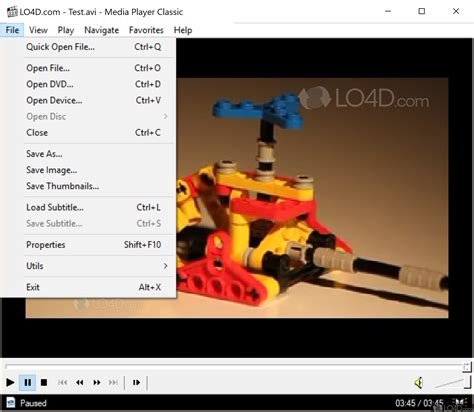This screenshot has height=412, width=474.
Task: Mute audio using the speaker icon
Action: coord(419,383)
